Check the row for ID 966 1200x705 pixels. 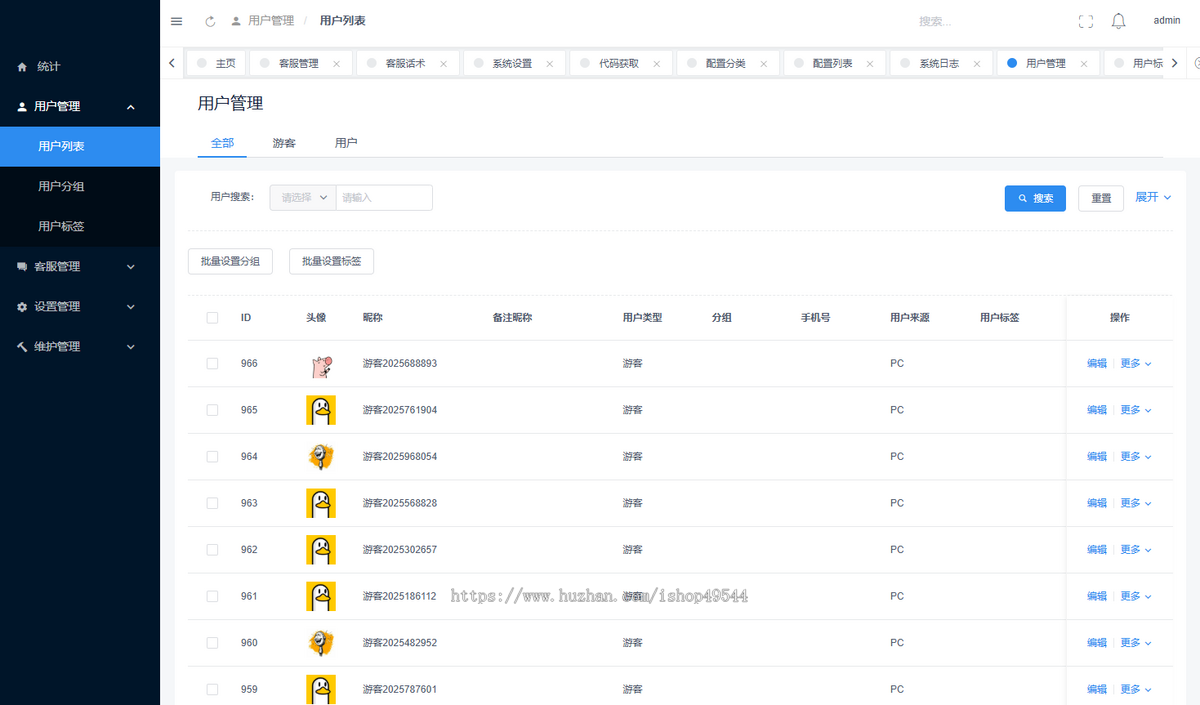(x=212, y=364)
